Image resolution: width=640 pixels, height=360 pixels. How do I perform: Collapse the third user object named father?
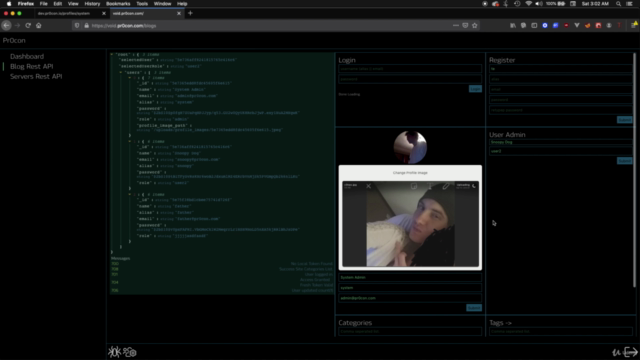click(x=130, y=194)
